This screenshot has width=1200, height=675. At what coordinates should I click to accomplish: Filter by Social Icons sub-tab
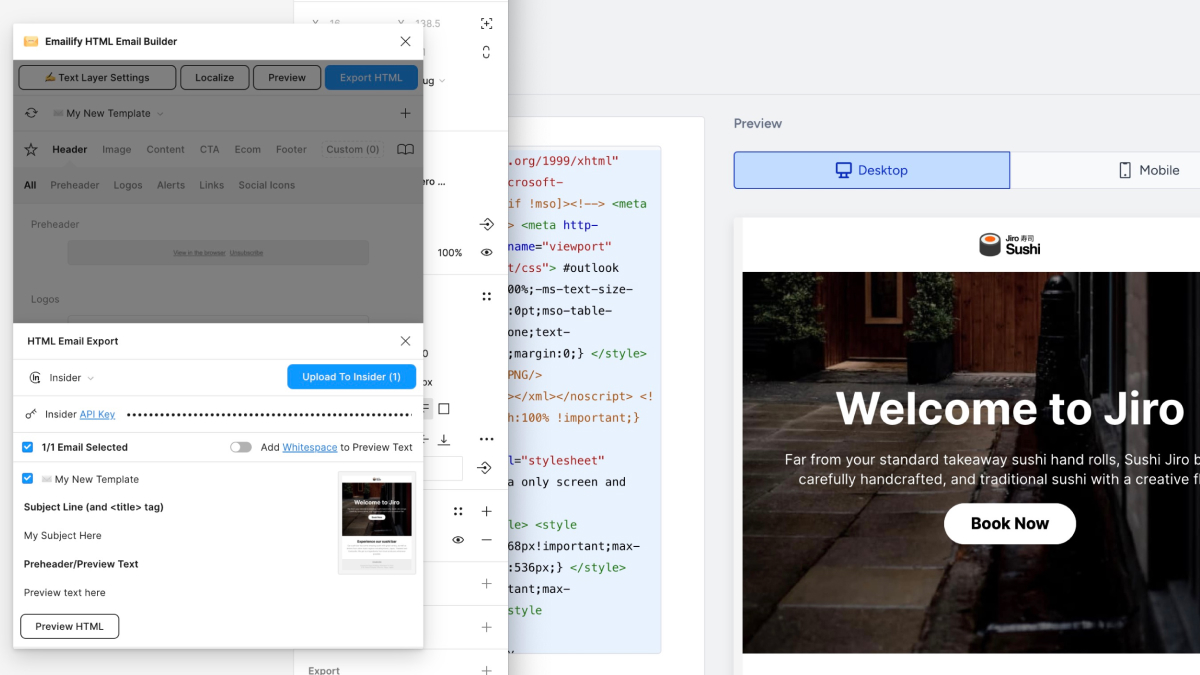click(267, 185)
